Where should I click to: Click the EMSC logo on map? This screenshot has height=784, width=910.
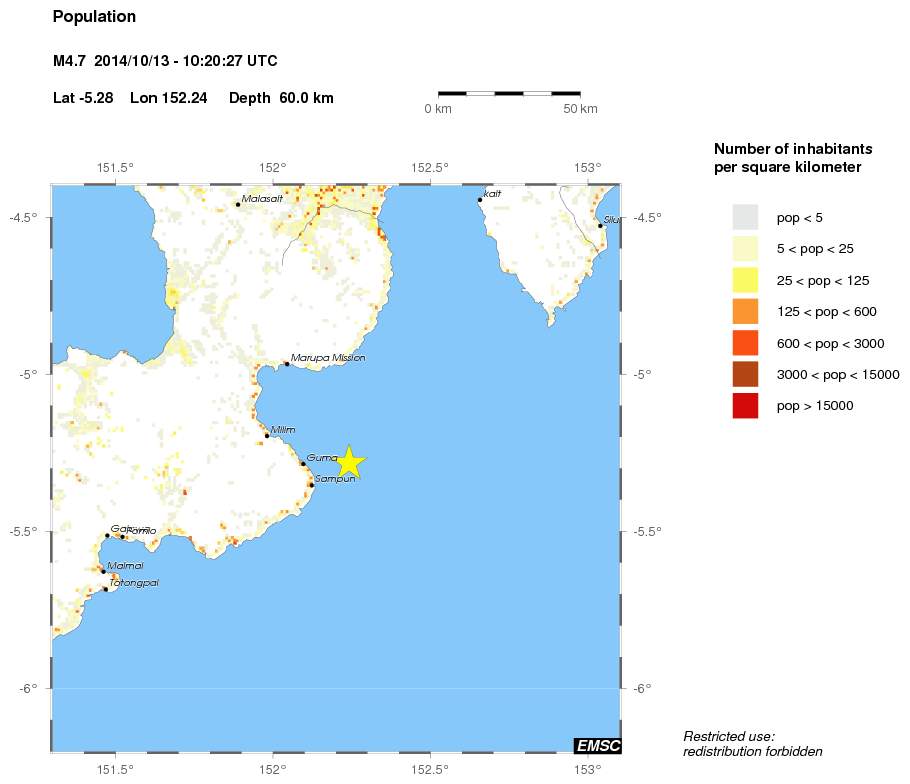pyautogui.click(x=598, y=745)
